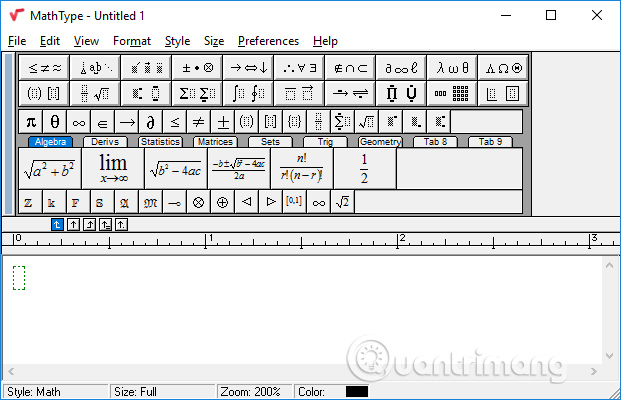Insert the Fraktur M symbol
Image resolution: width=621 pixels, height=400 pixels.
(150, 202)
